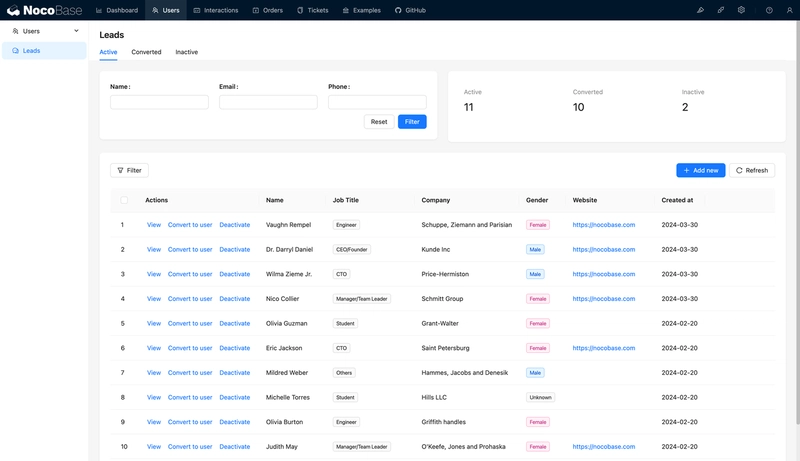The image size is (800, 461).
Task: Click Convert to user for Vaughn Rempel
Action: coord(190,225)
